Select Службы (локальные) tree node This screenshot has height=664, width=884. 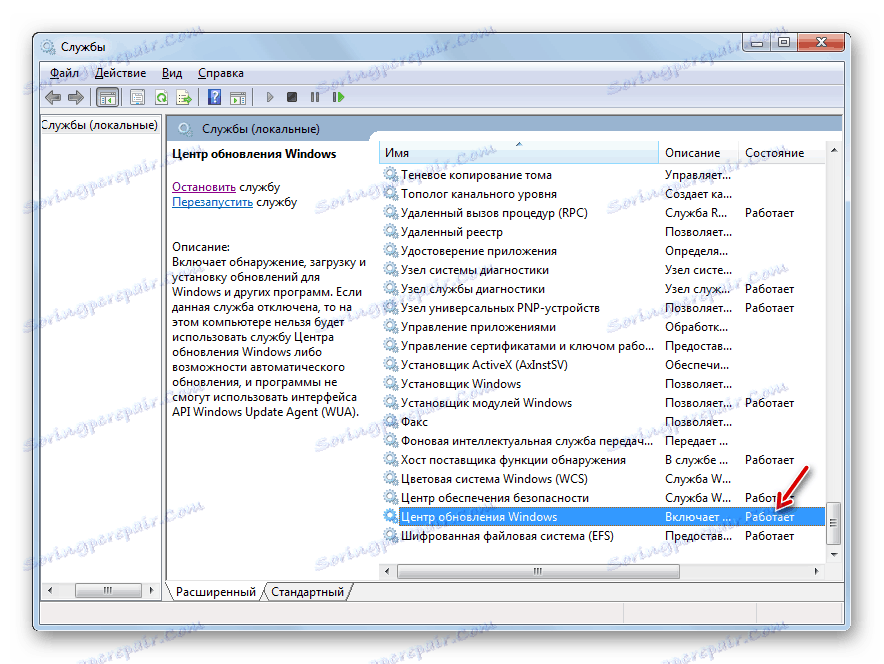click(x=100, y=125)
